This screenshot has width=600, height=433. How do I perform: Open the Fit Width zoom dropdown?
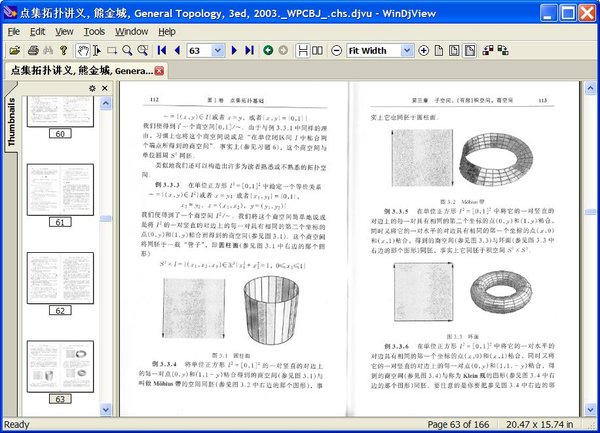click(407, 50)
